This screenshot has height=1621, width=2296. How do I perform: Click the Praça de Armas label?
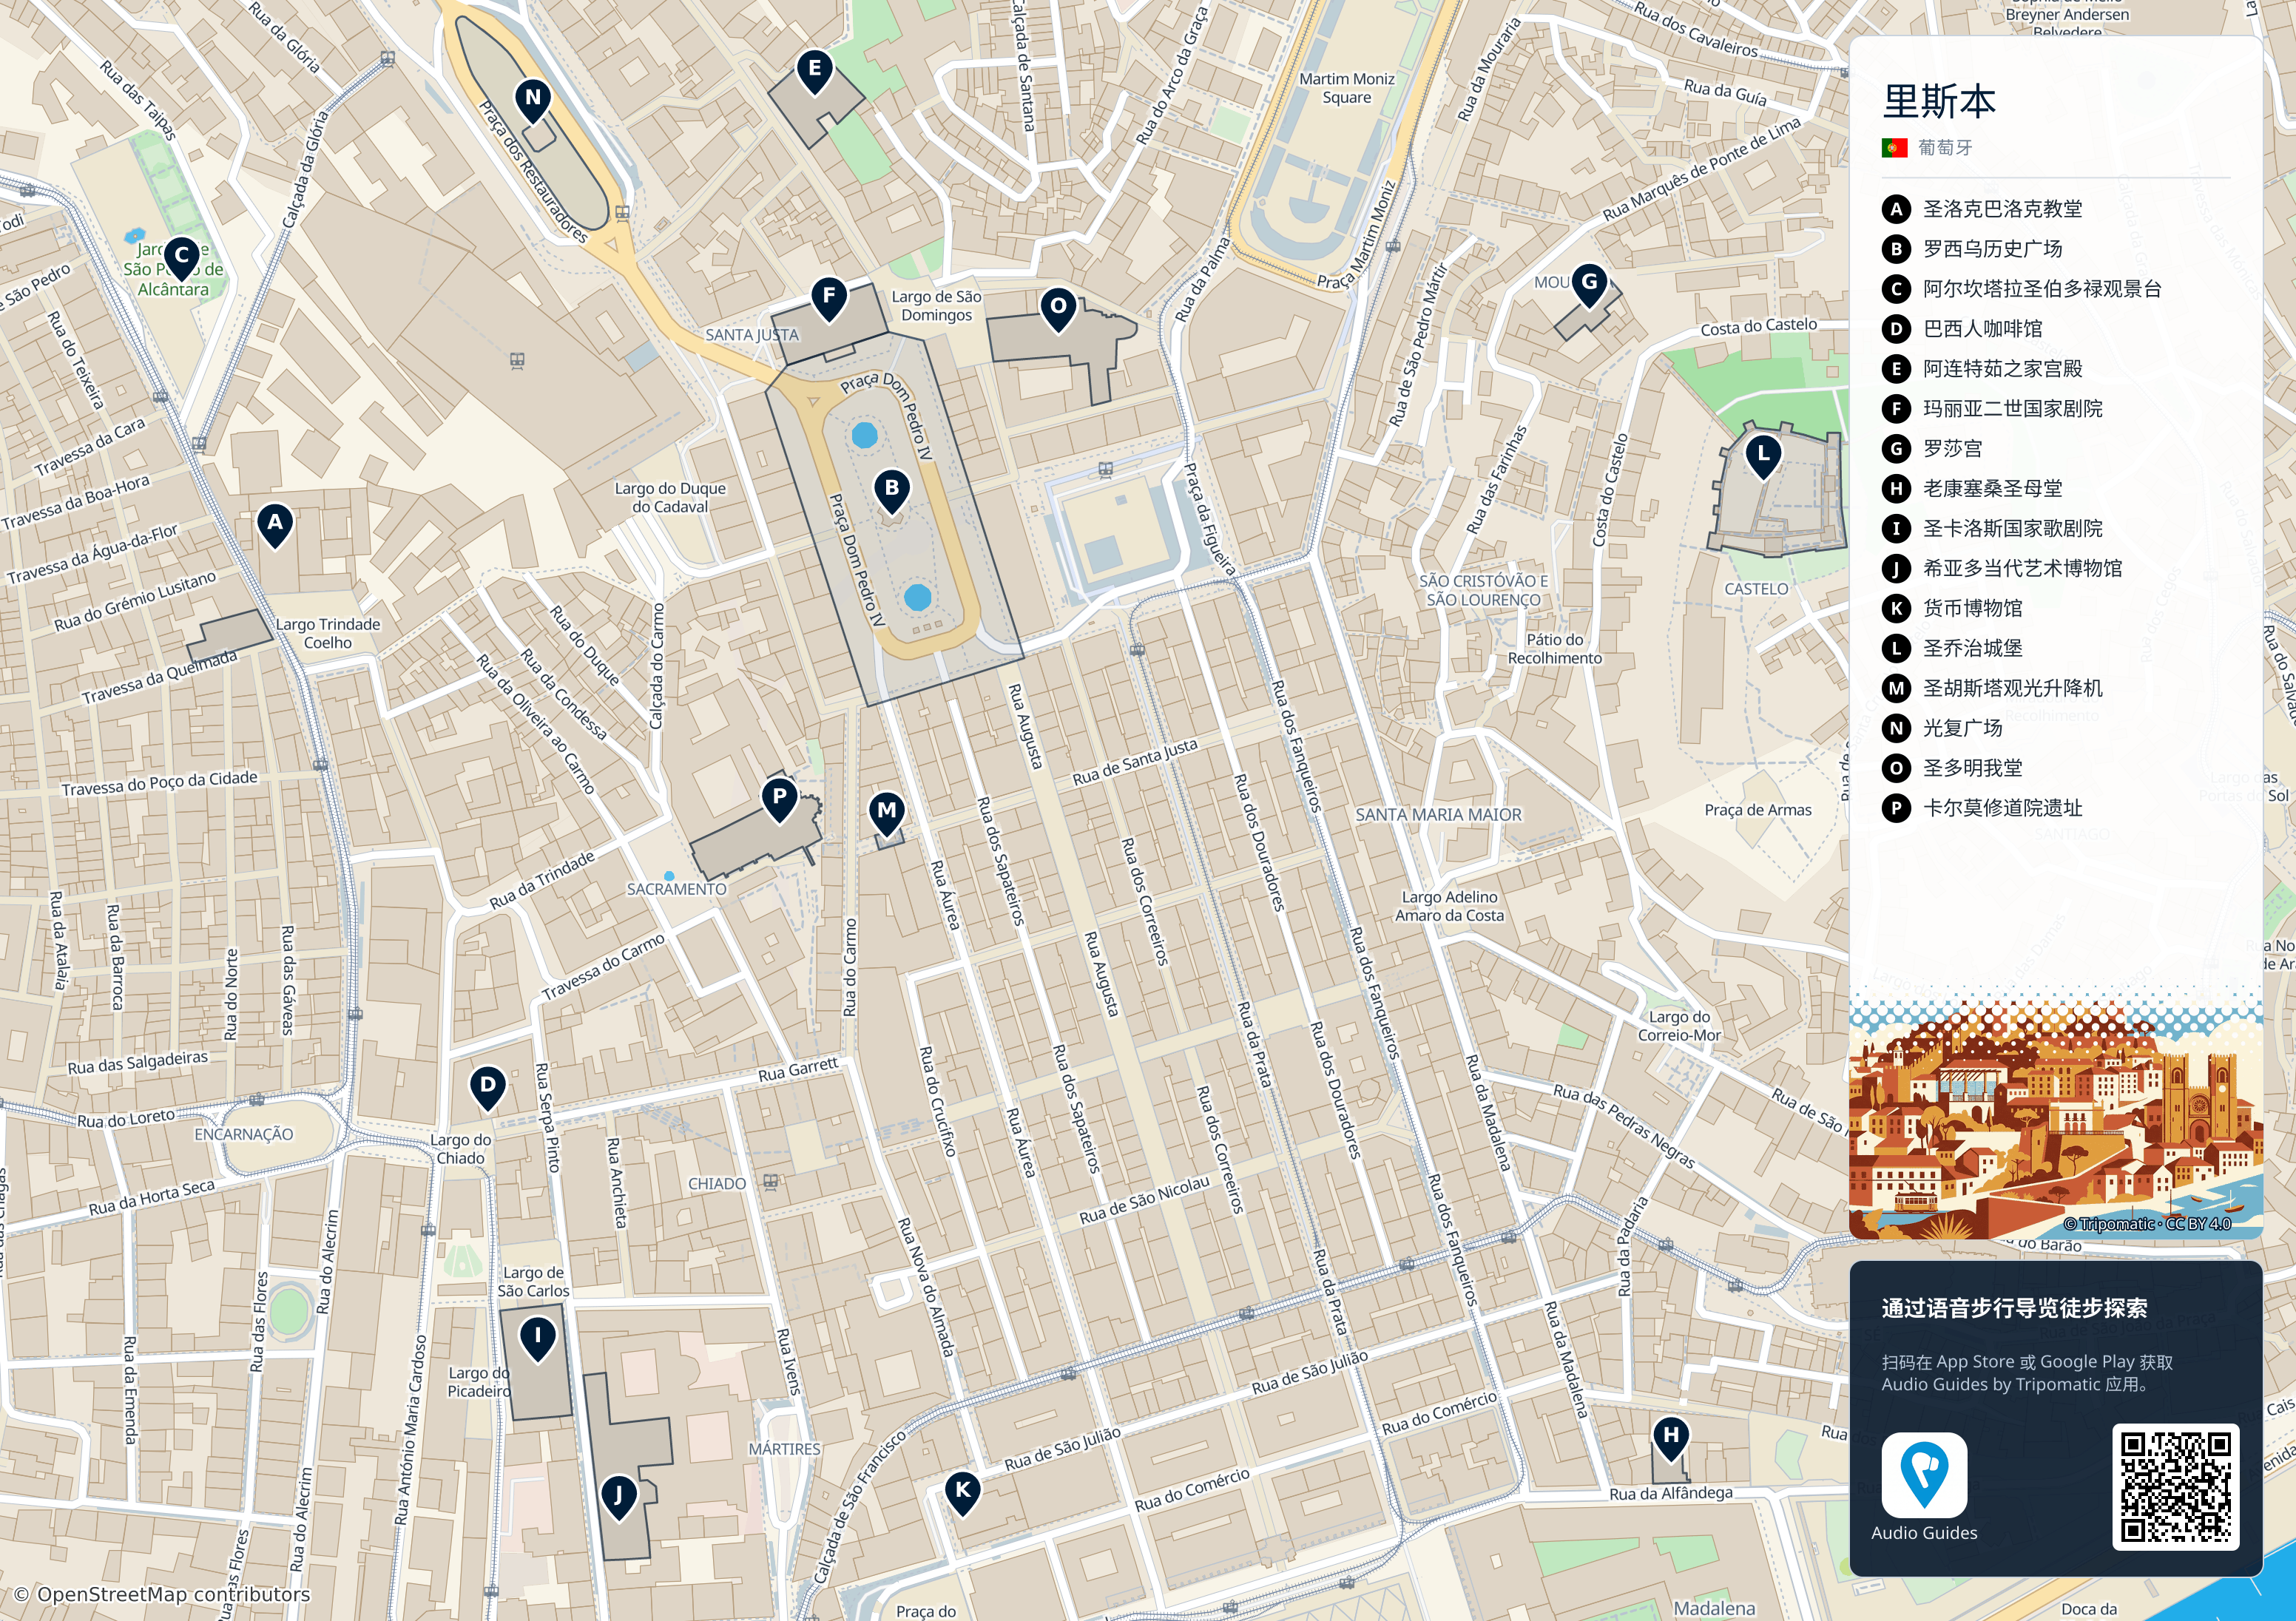[x=1758, y=810]
